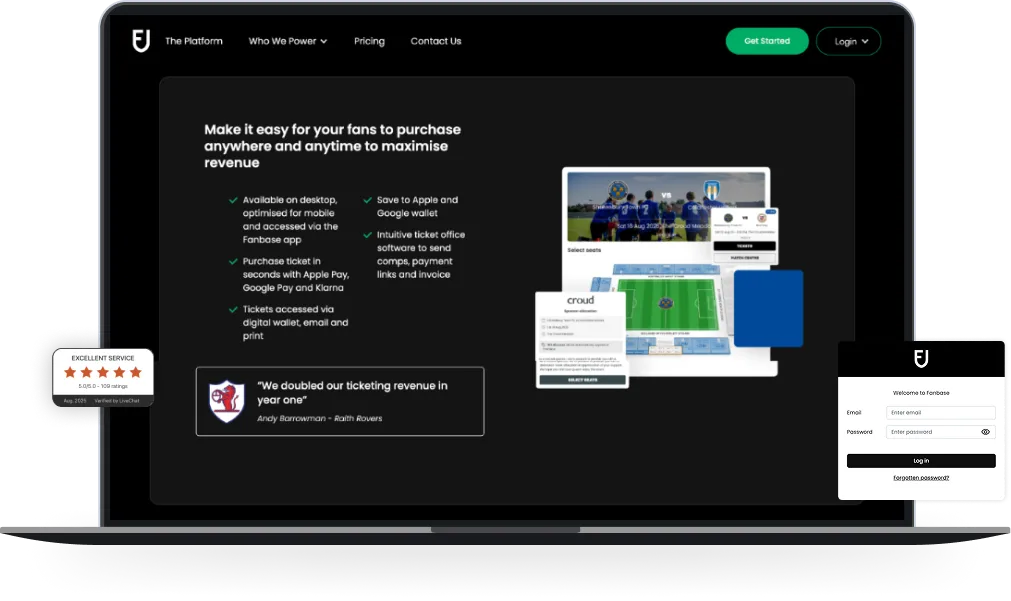Open the Login dropdown menu
Viewport: 1011px width, 601px height.
848,41
